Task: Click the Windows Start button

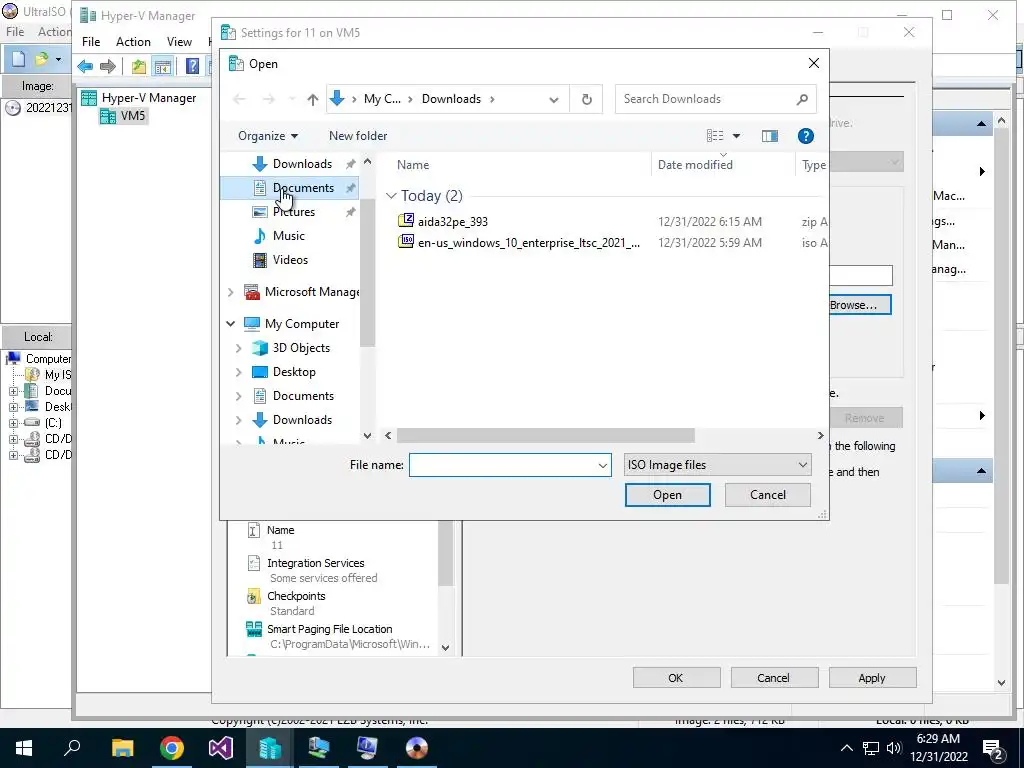Action: 24,748
